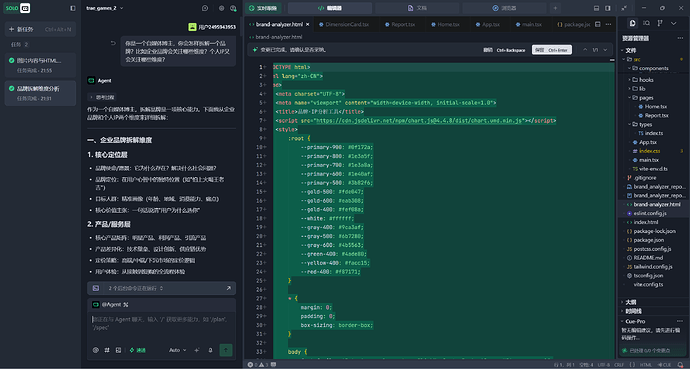Click the undo arrow beside user message
The width and height of the screenshot is (690, 369).
click(x=113, y=43)
